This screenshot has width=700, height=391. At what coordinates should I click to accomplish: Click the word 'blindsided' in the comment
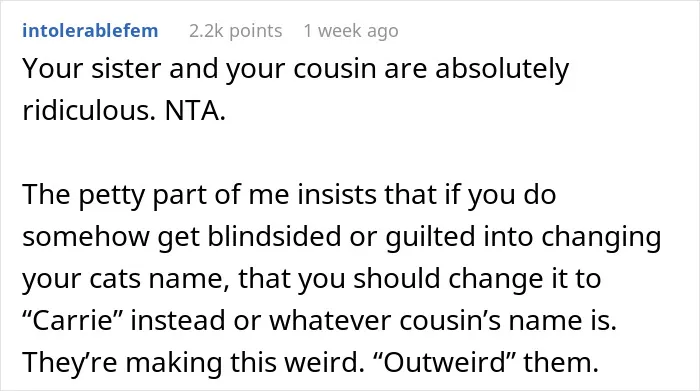(274, 236)
